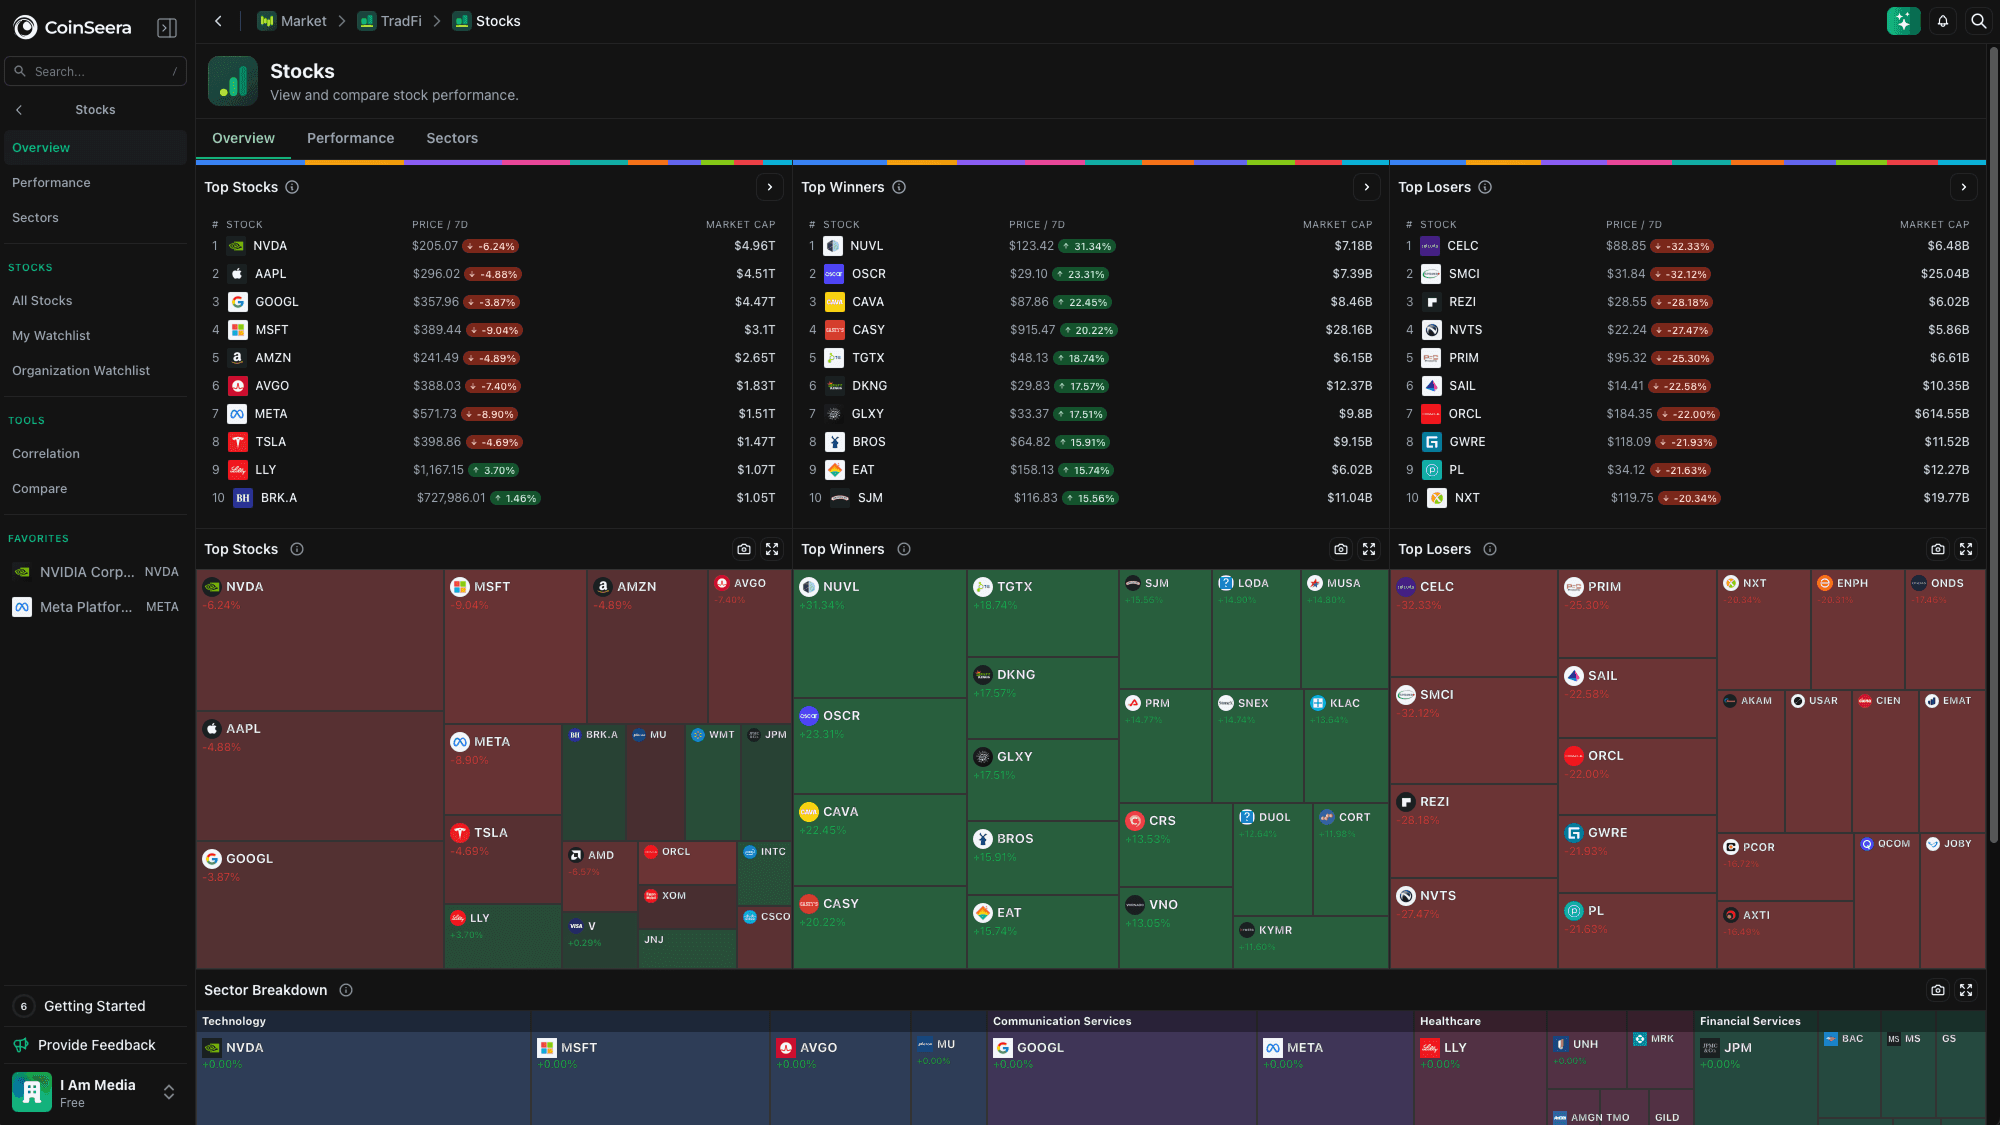
Task: Click the GOOGL tile in Sector Breakdown
Action: click(x=1122, y=1078)
